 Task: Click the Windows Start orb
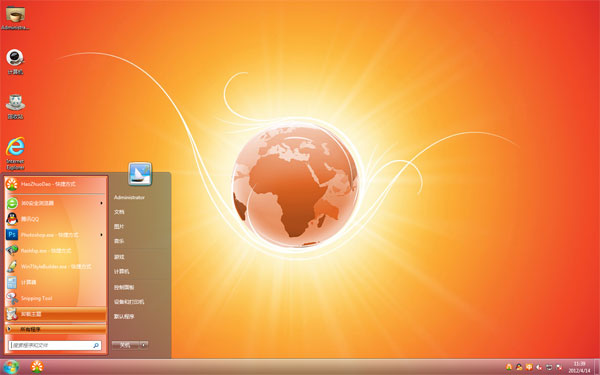tap(11, 367)
